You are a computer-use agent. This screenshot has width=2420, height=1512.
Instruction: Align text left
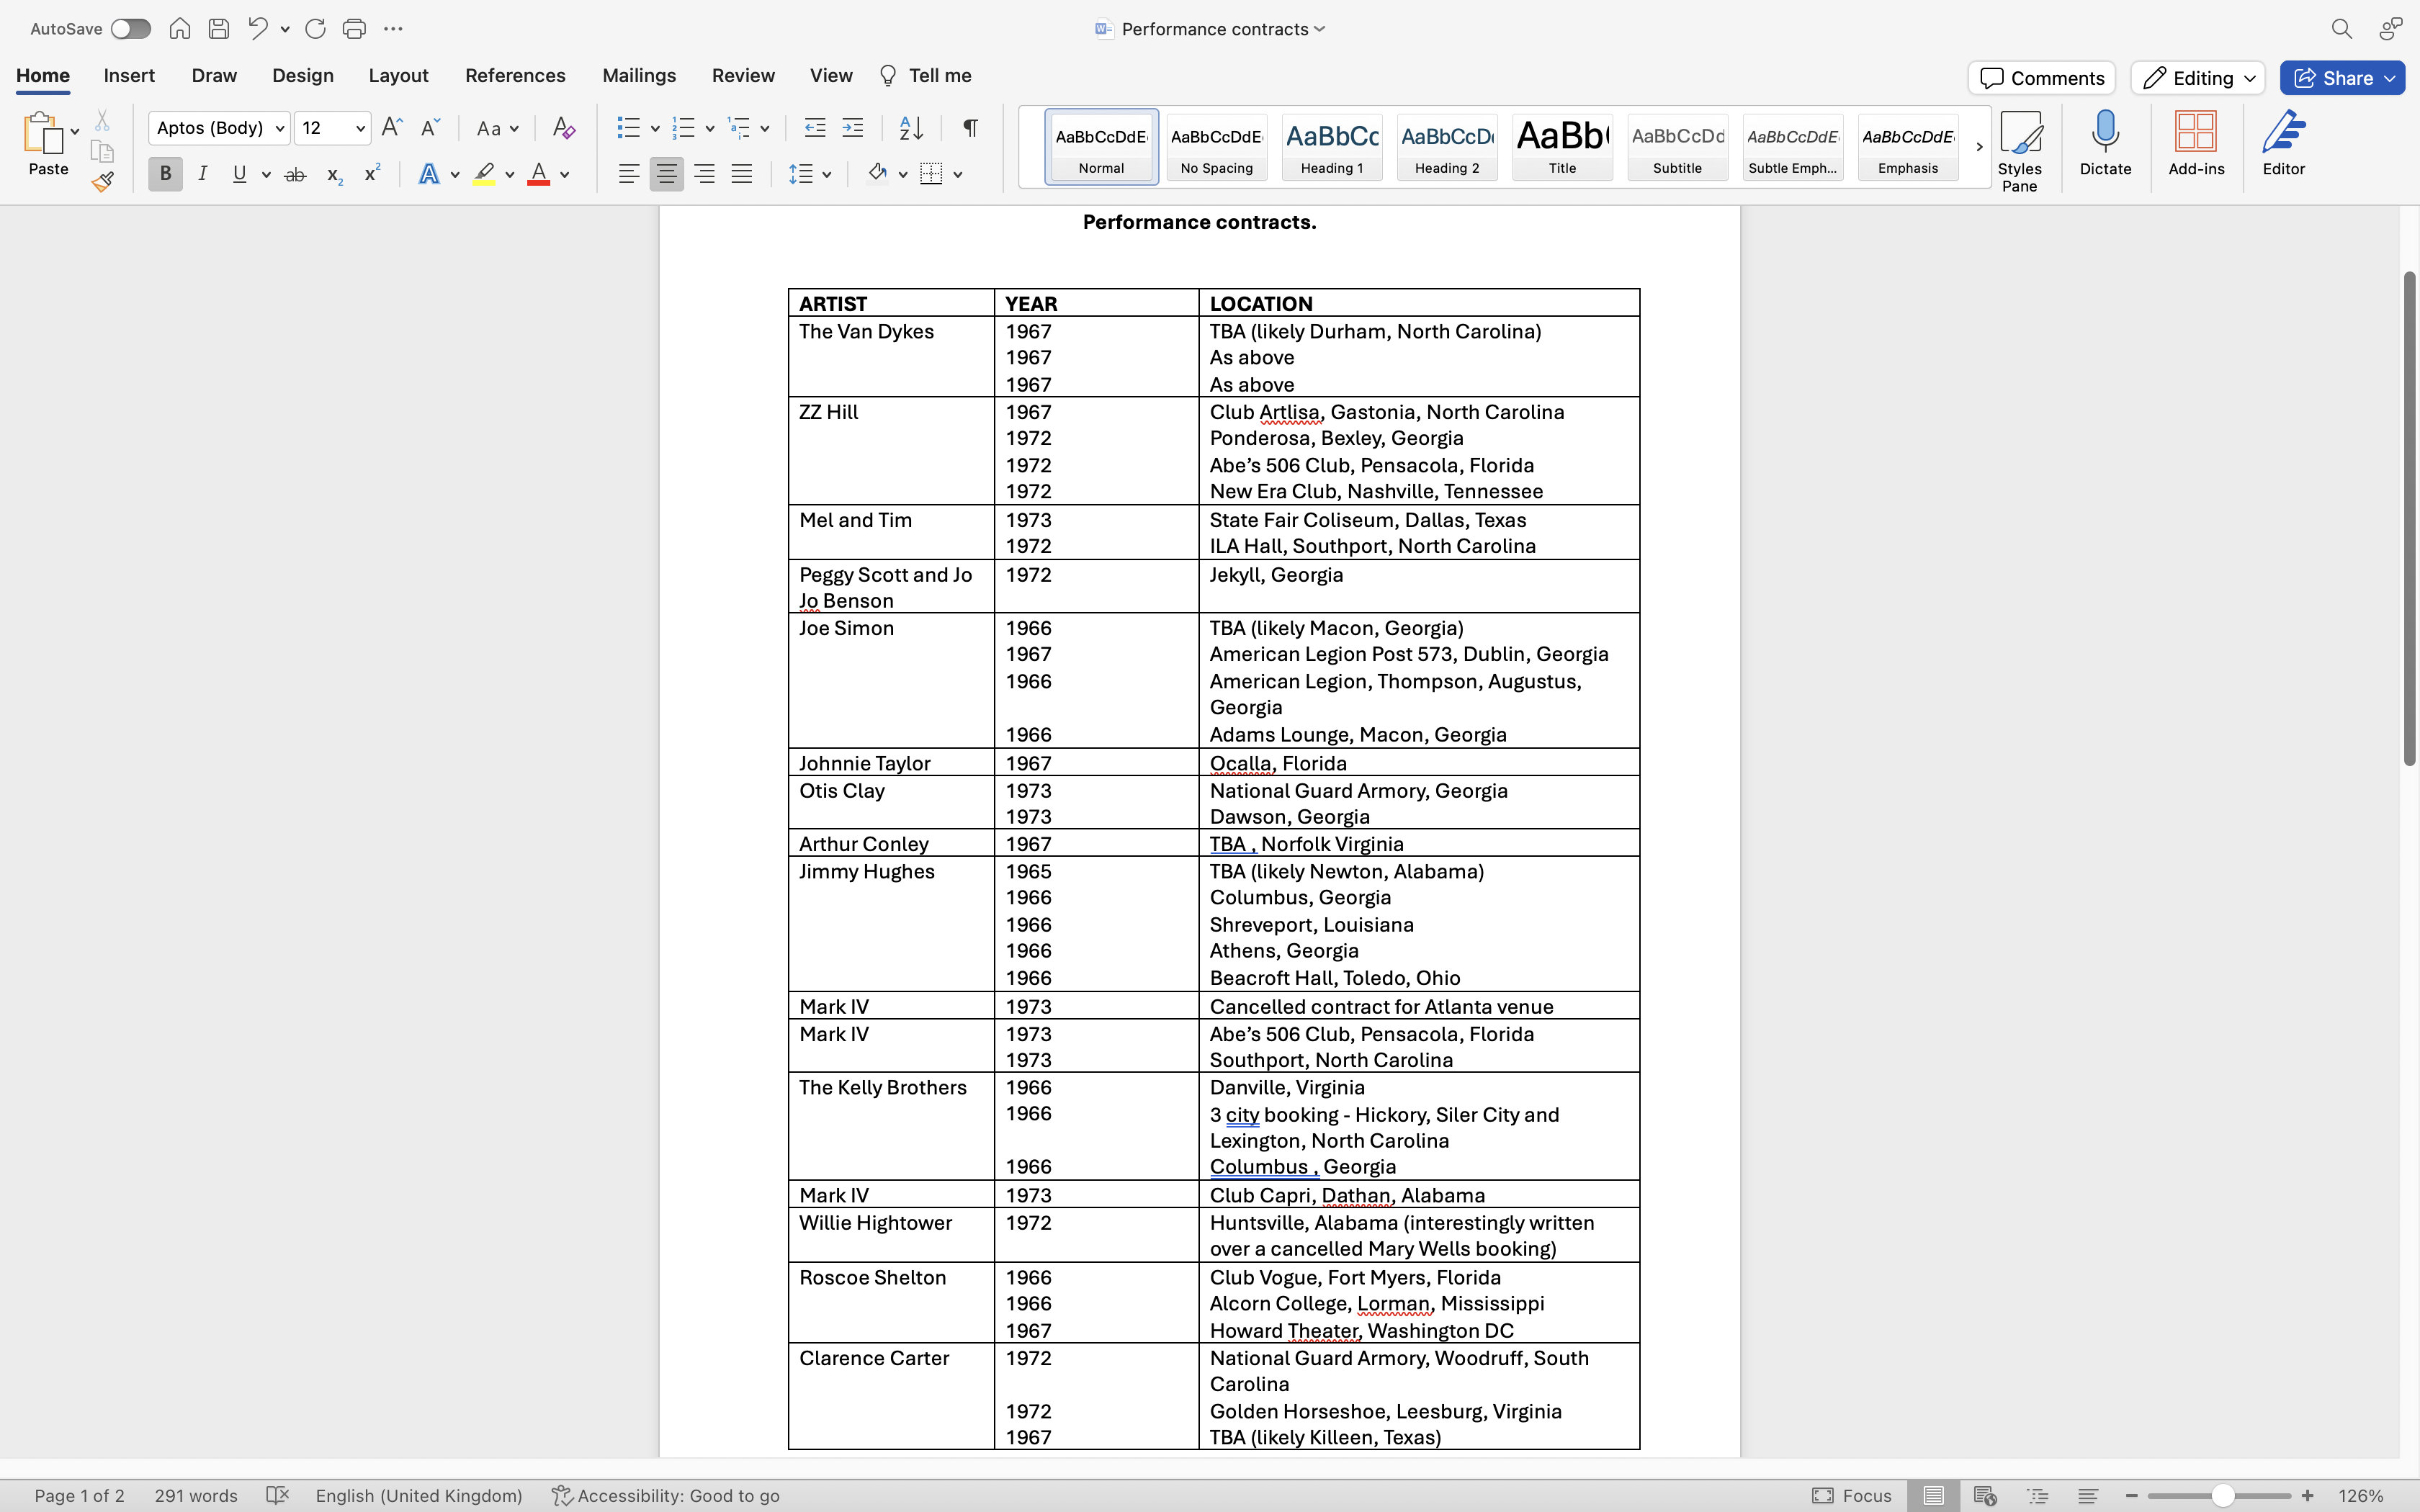pos(629,174)
